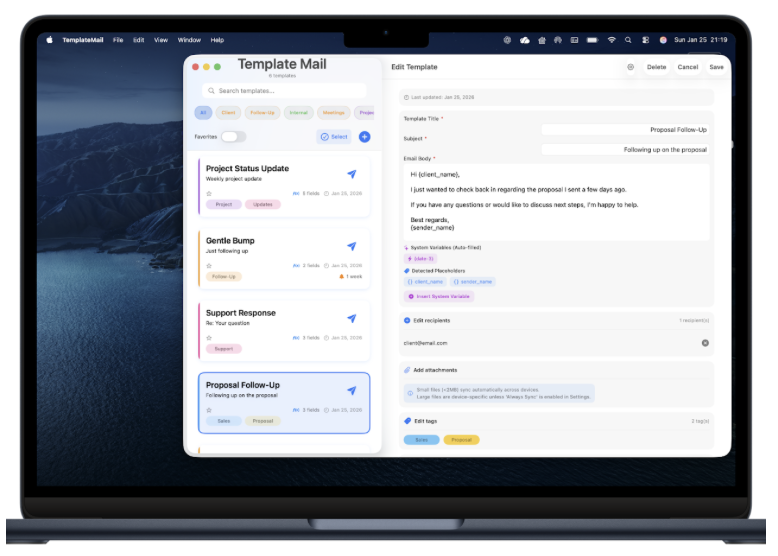
Task: Click the date and time in menu bar
Action: click(700, 40)
